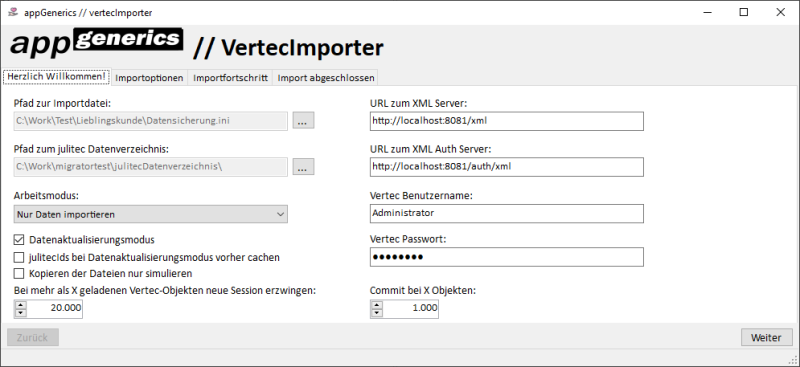The image size is (800, 367).
Task: Open the Import abgeschlossen tab
Action: point(326,78)
